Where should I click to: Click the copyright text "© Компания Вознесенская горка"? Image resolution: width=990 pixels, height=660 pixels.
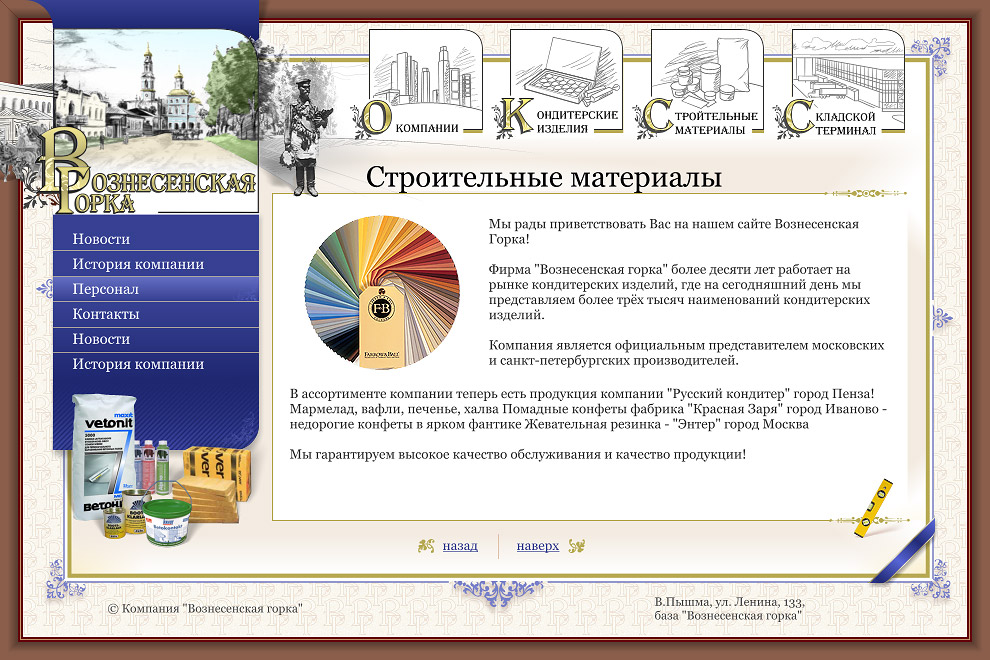(x=205, y=607)
